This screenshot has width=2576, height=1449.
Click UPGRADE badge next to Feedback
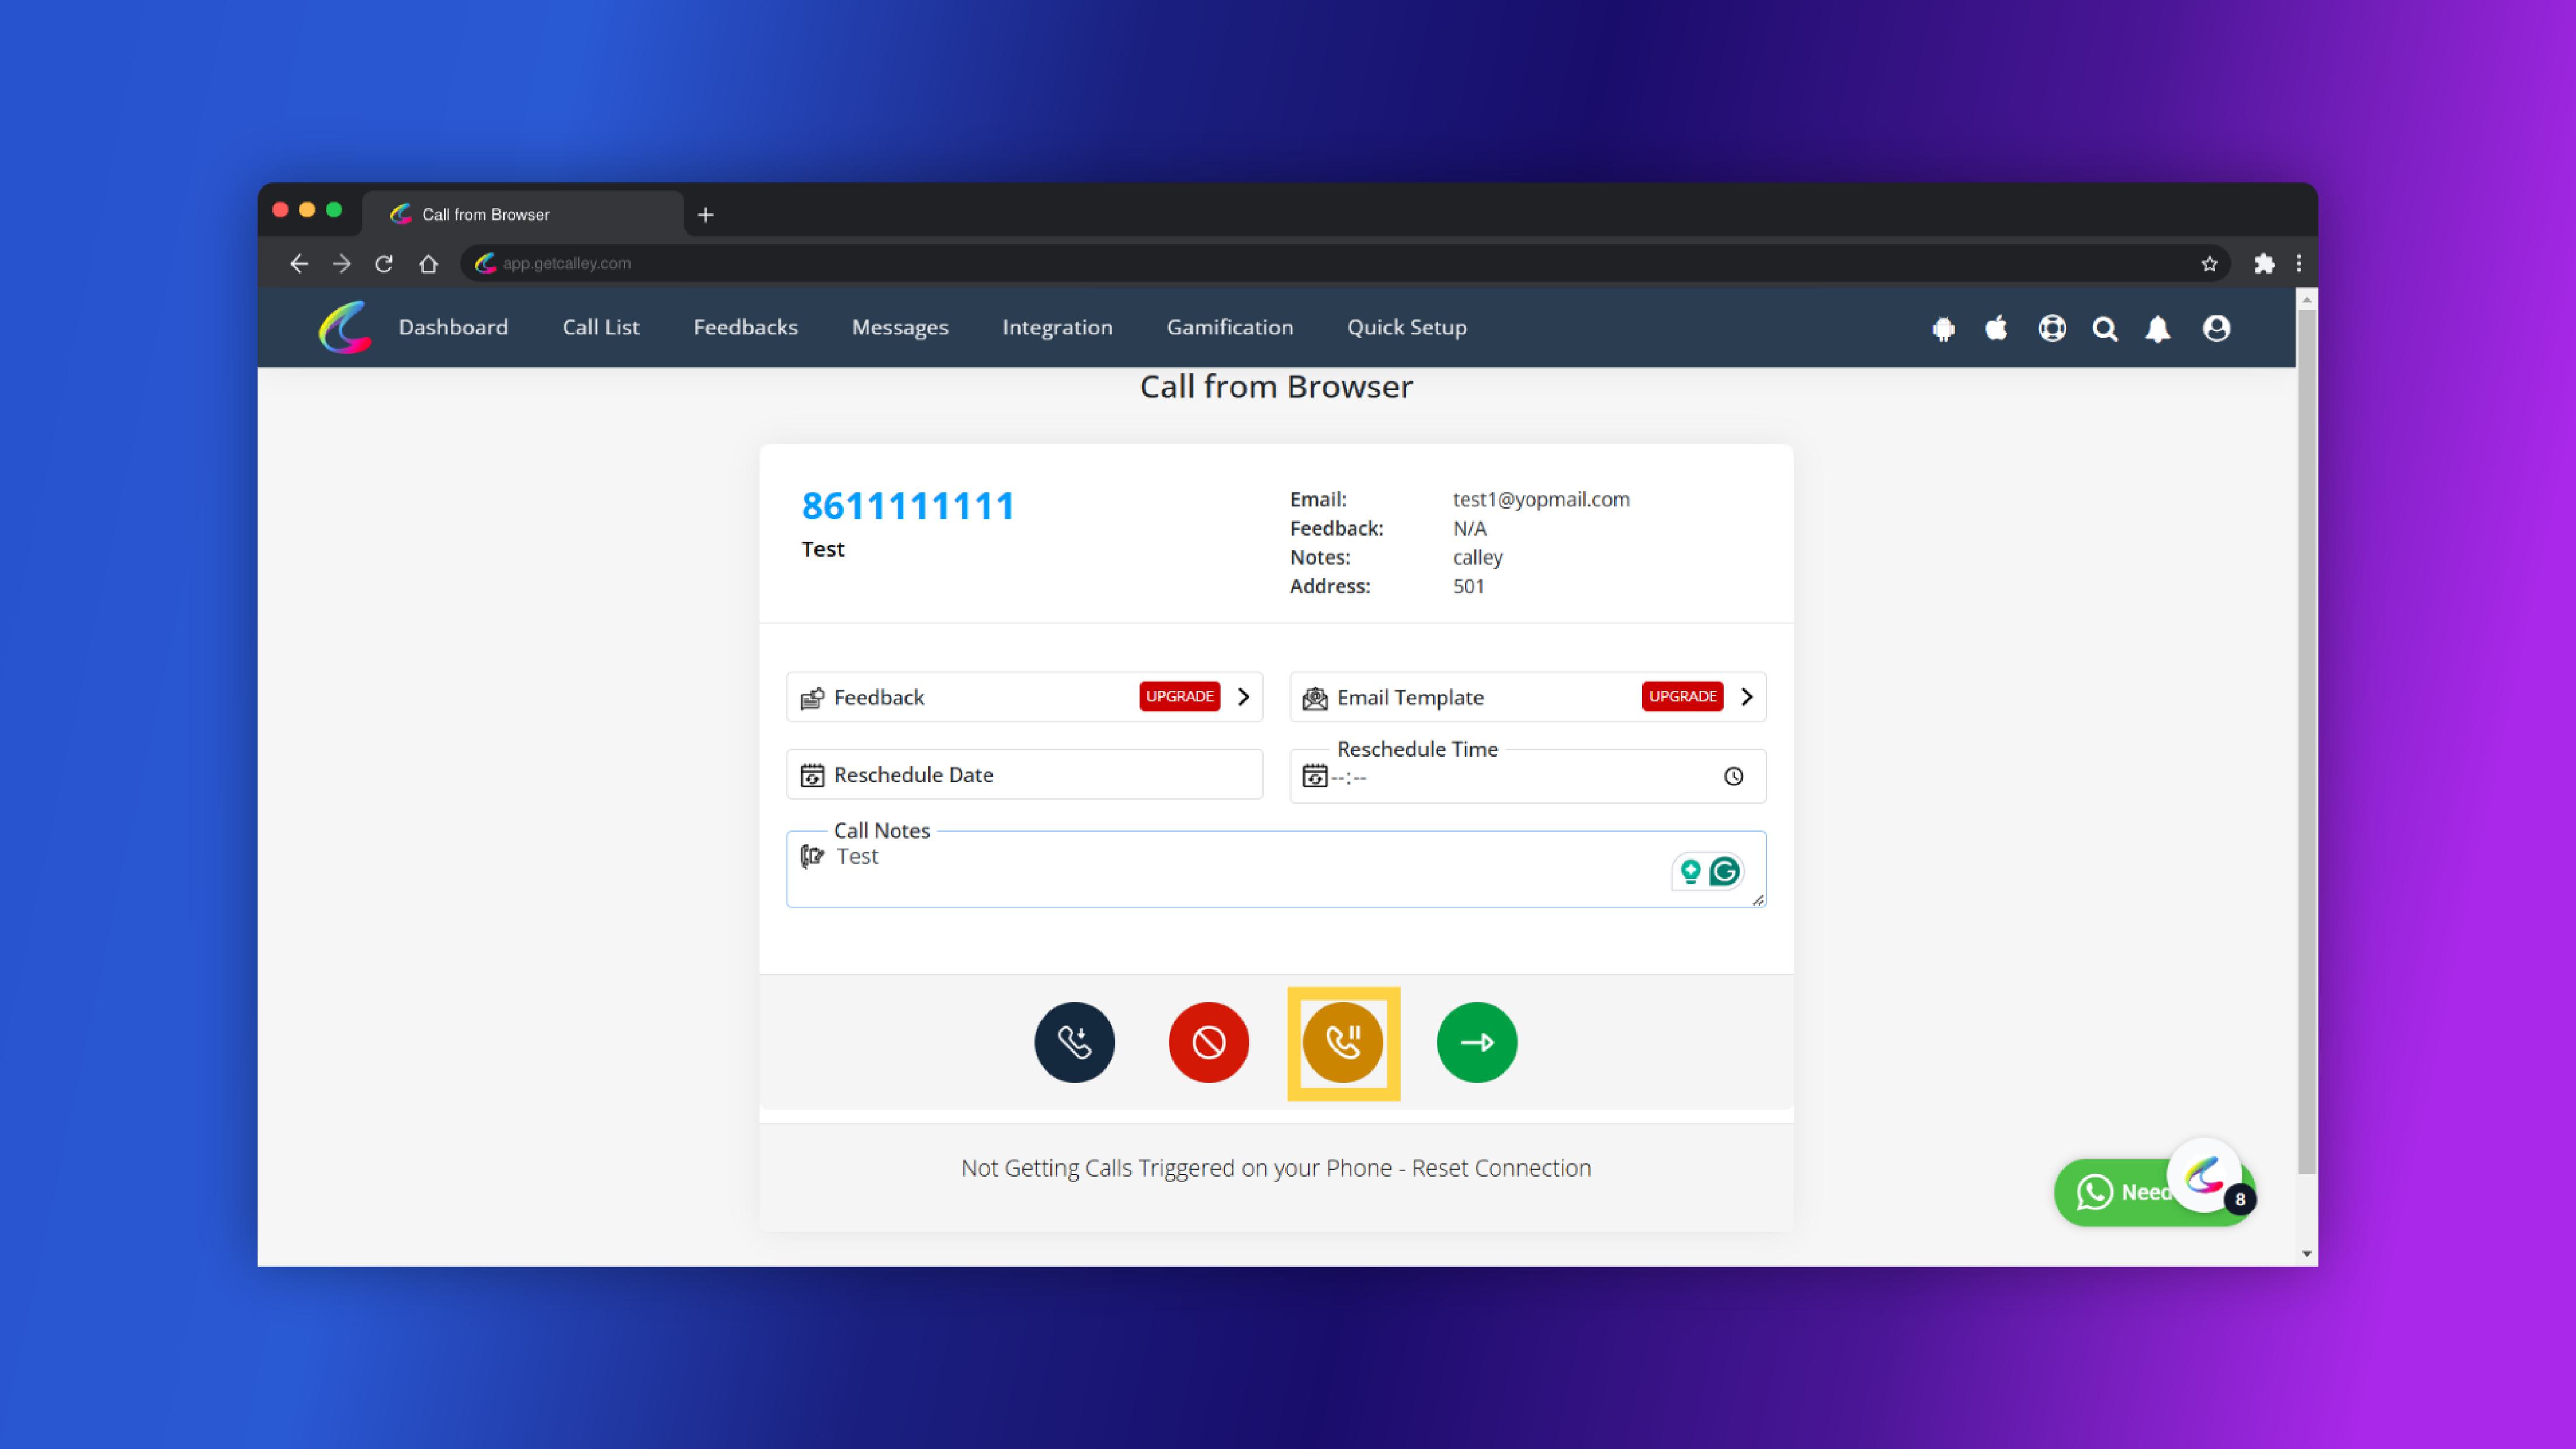coord(1179,696)
